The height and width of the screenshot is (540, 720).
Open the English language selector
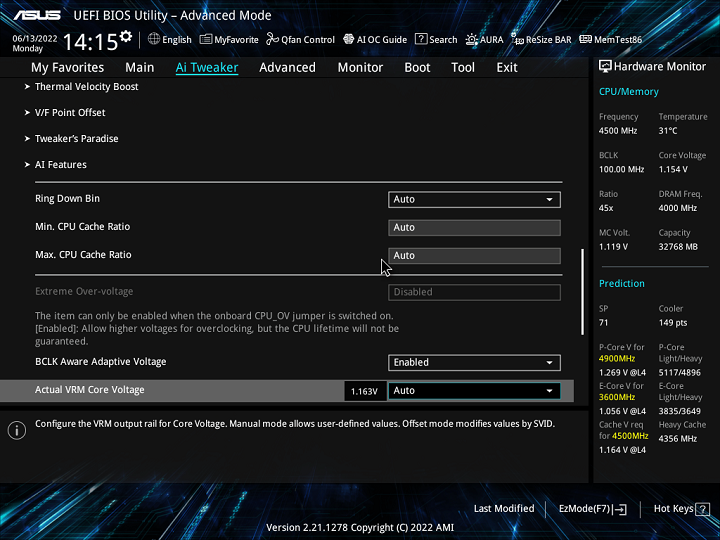click(169, 40)
